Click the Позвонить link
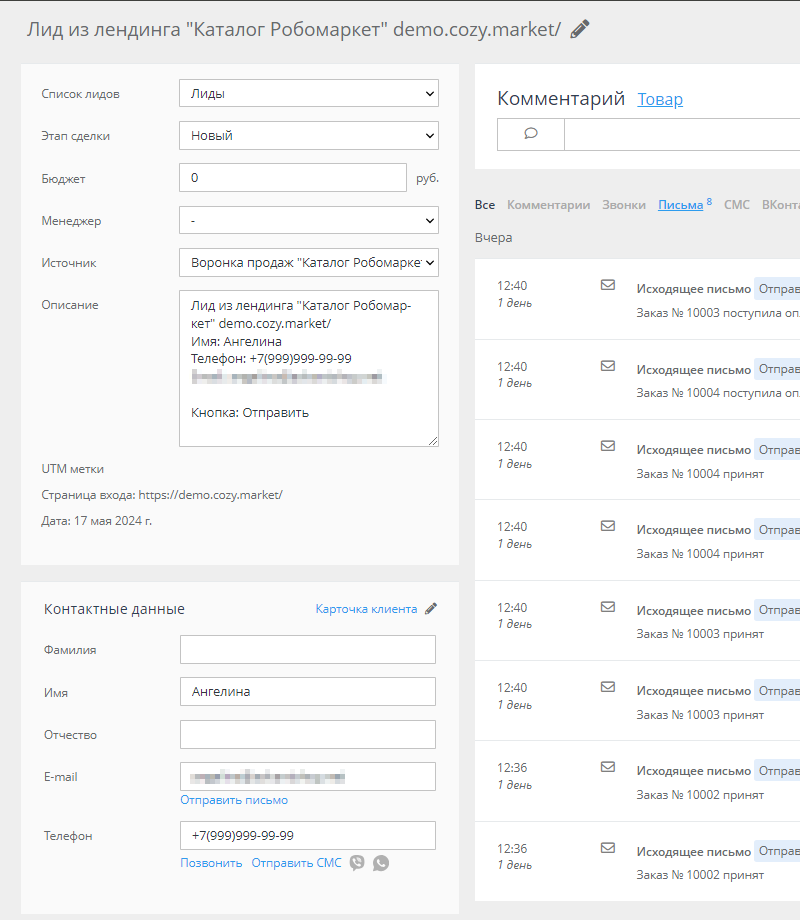This screenshot has width=800, height=920. point(211,863)
